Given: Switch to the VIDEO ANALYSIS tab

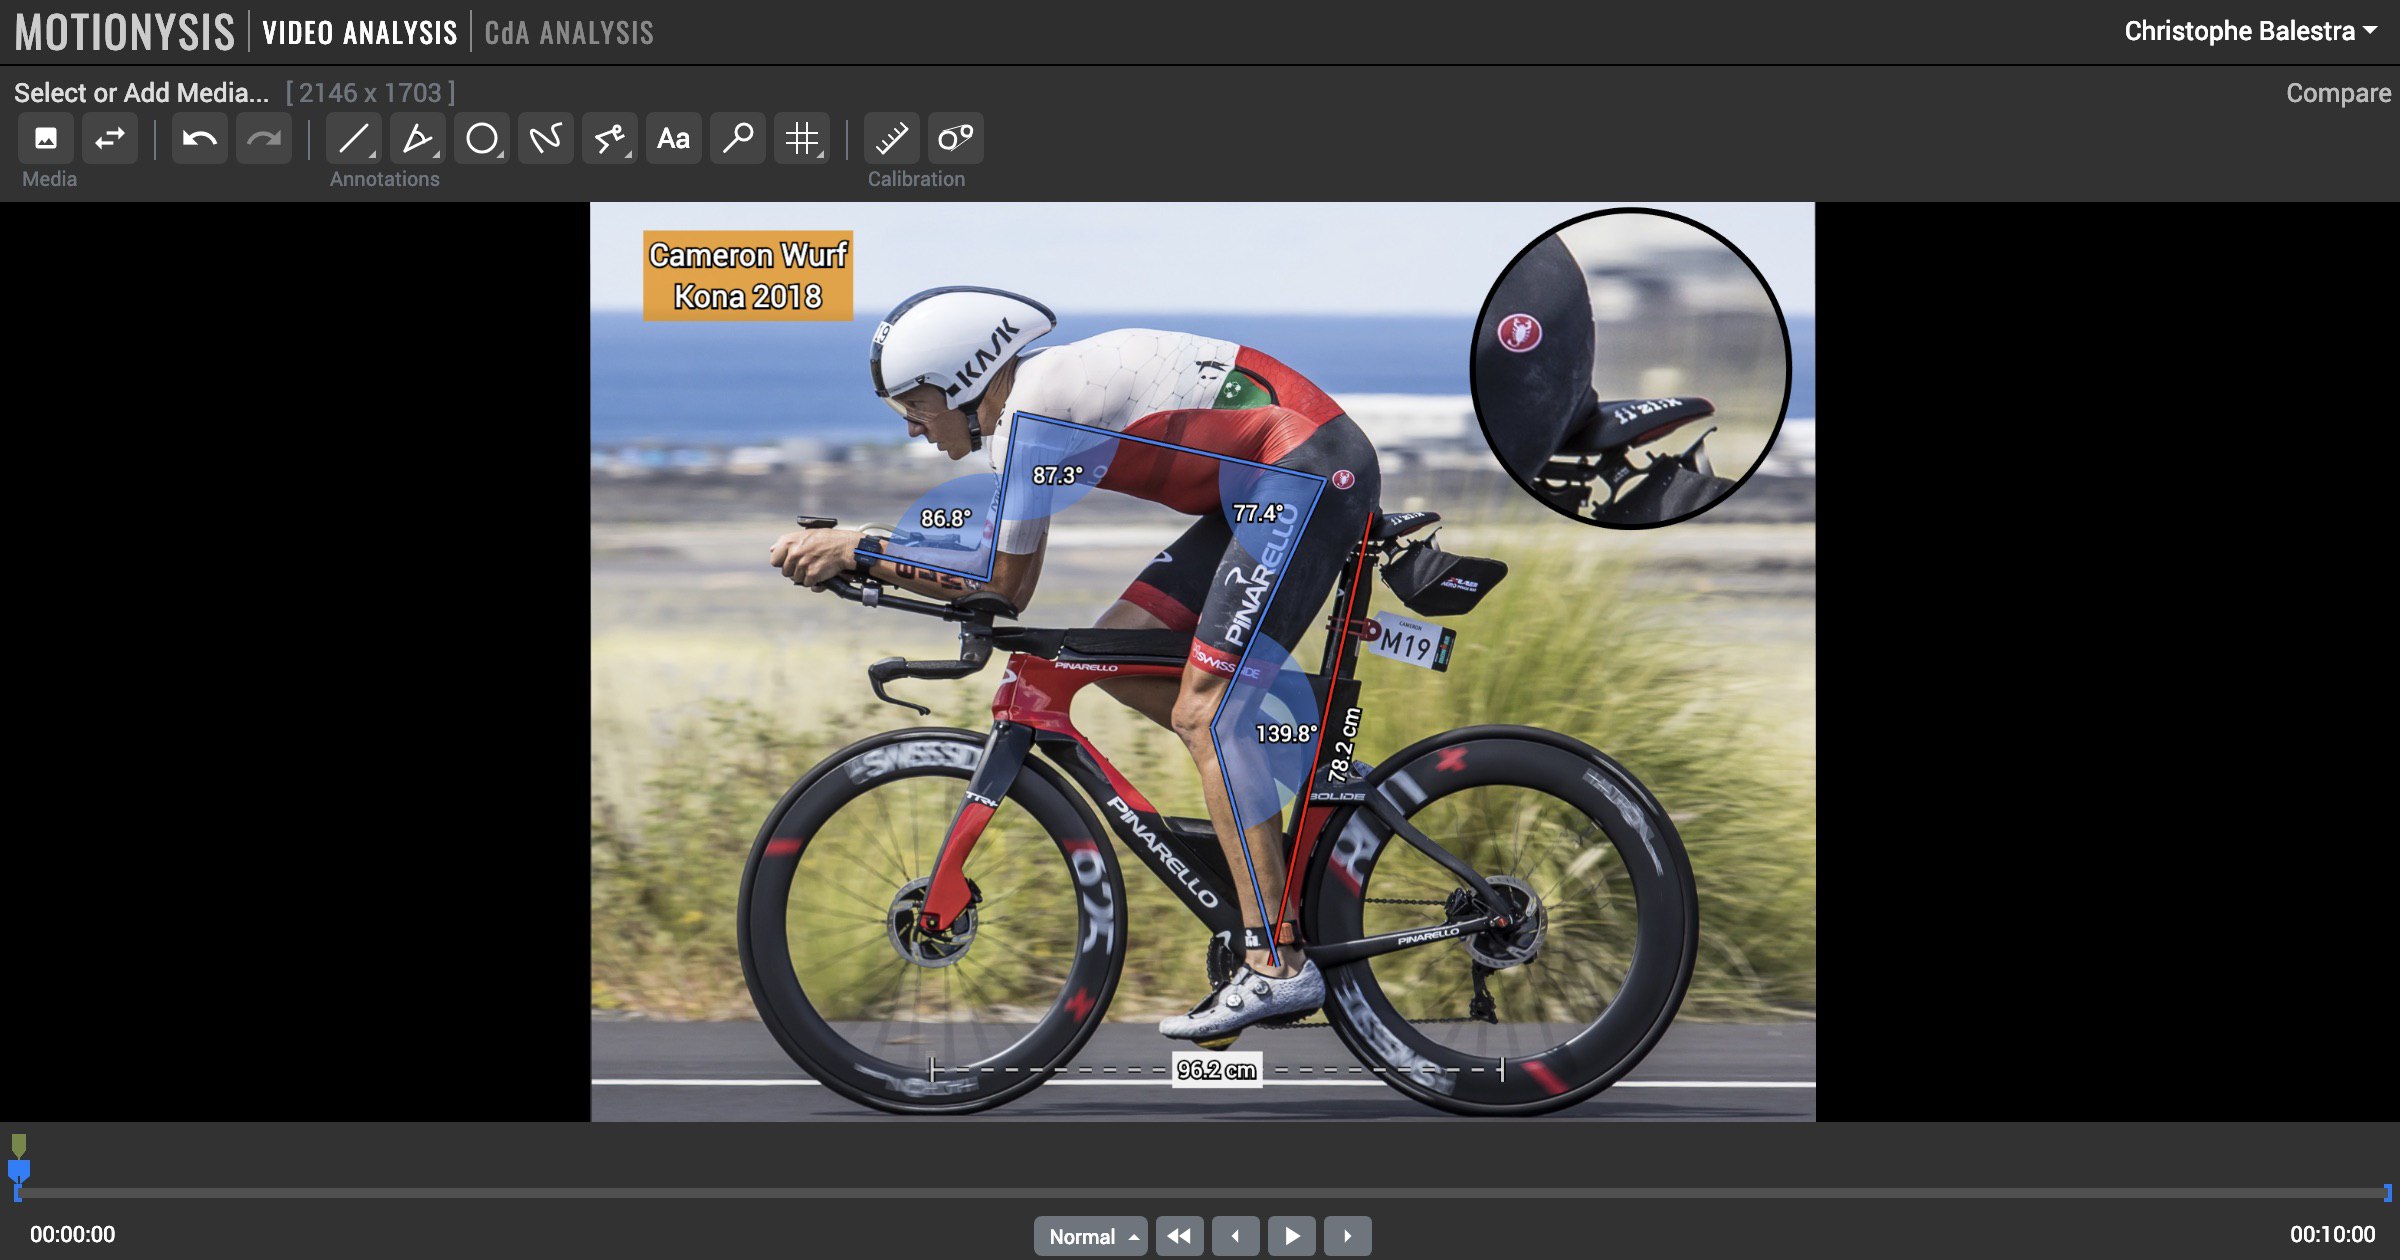Looking at the screenshot, I should [360, 33].
